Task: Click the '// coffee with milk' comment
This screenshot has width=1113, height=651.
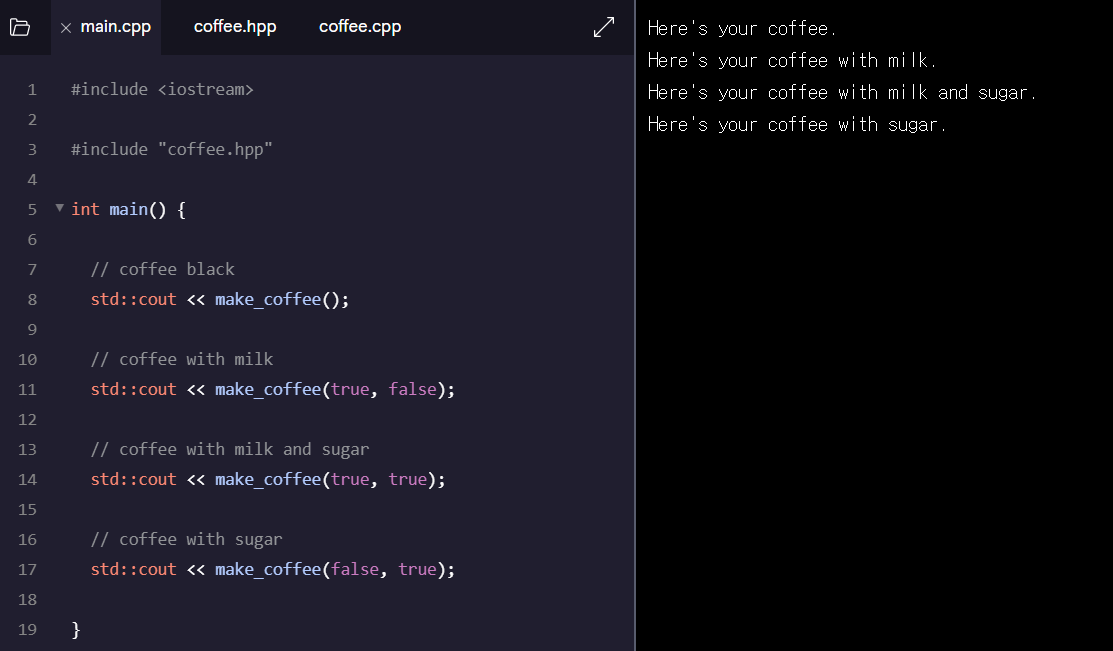Action: point(182,359)
